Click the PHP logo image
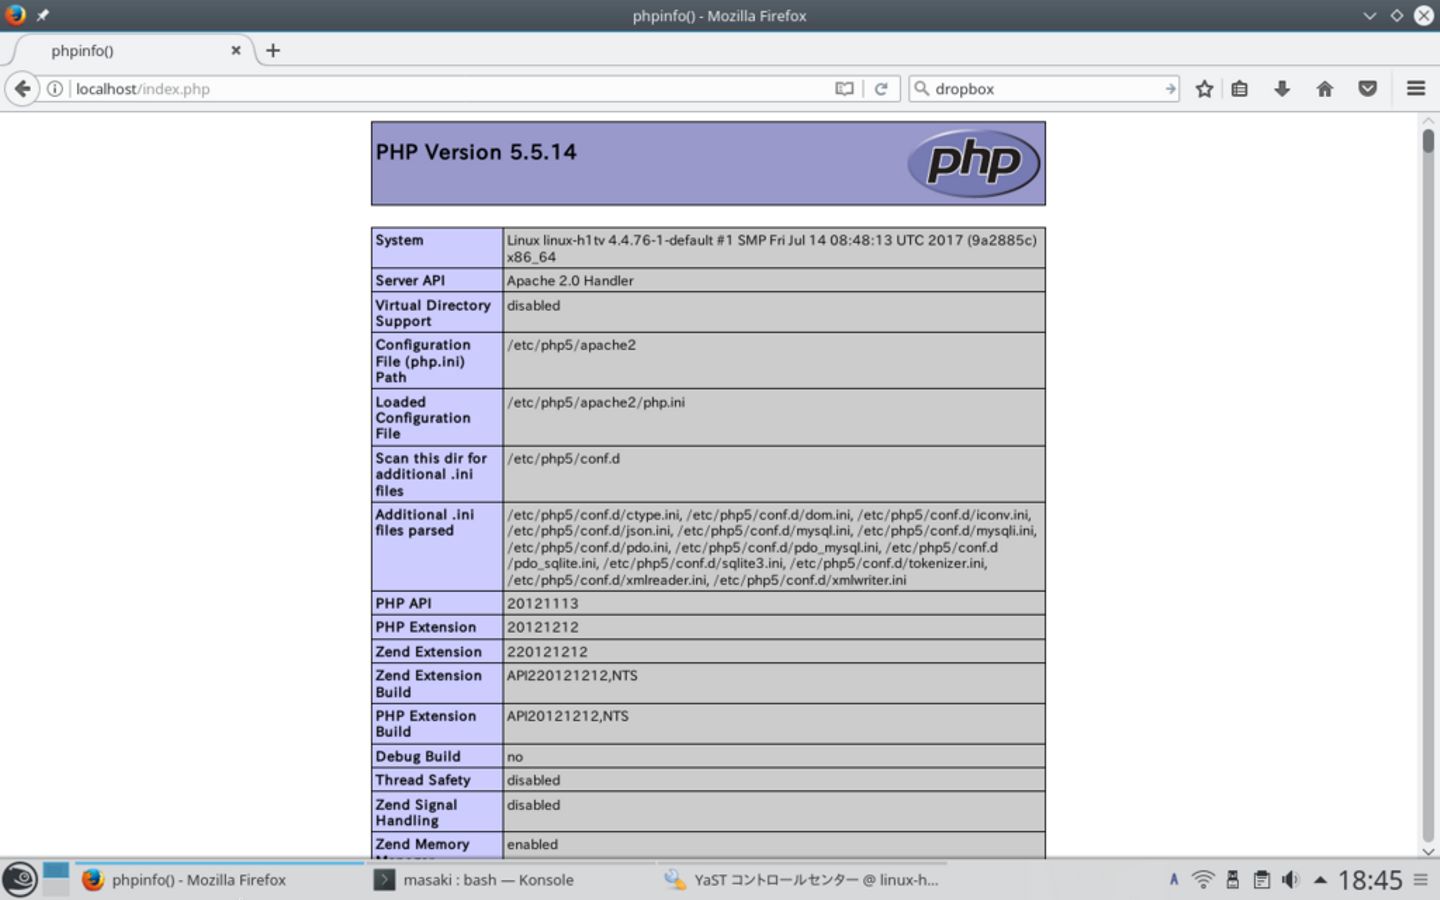Viewport: 1440px width, 900px height. click(x=974, y=163)
